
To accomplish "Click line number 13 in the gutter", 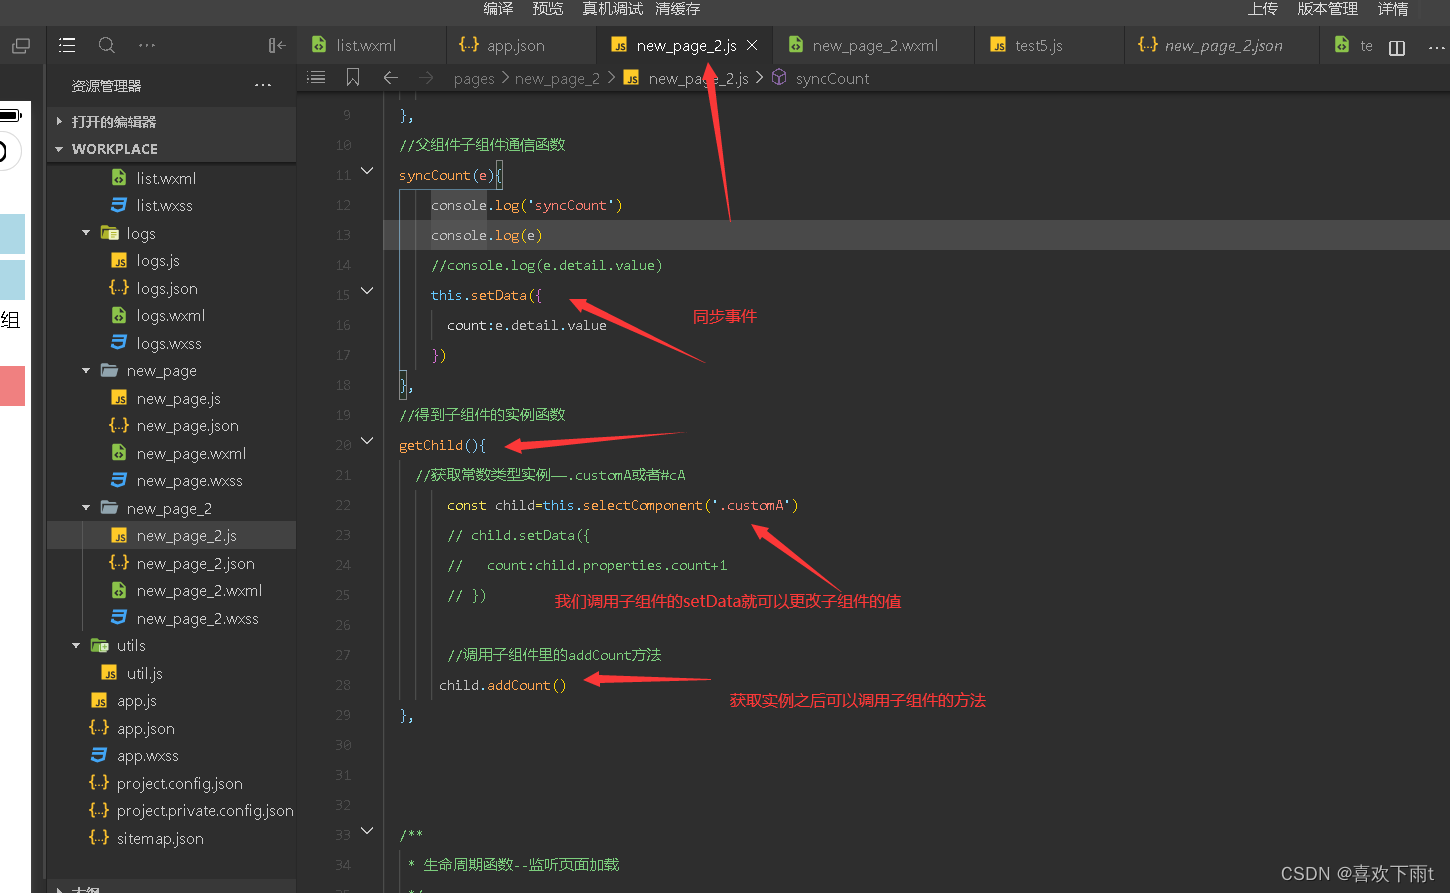I will (343, 235).
